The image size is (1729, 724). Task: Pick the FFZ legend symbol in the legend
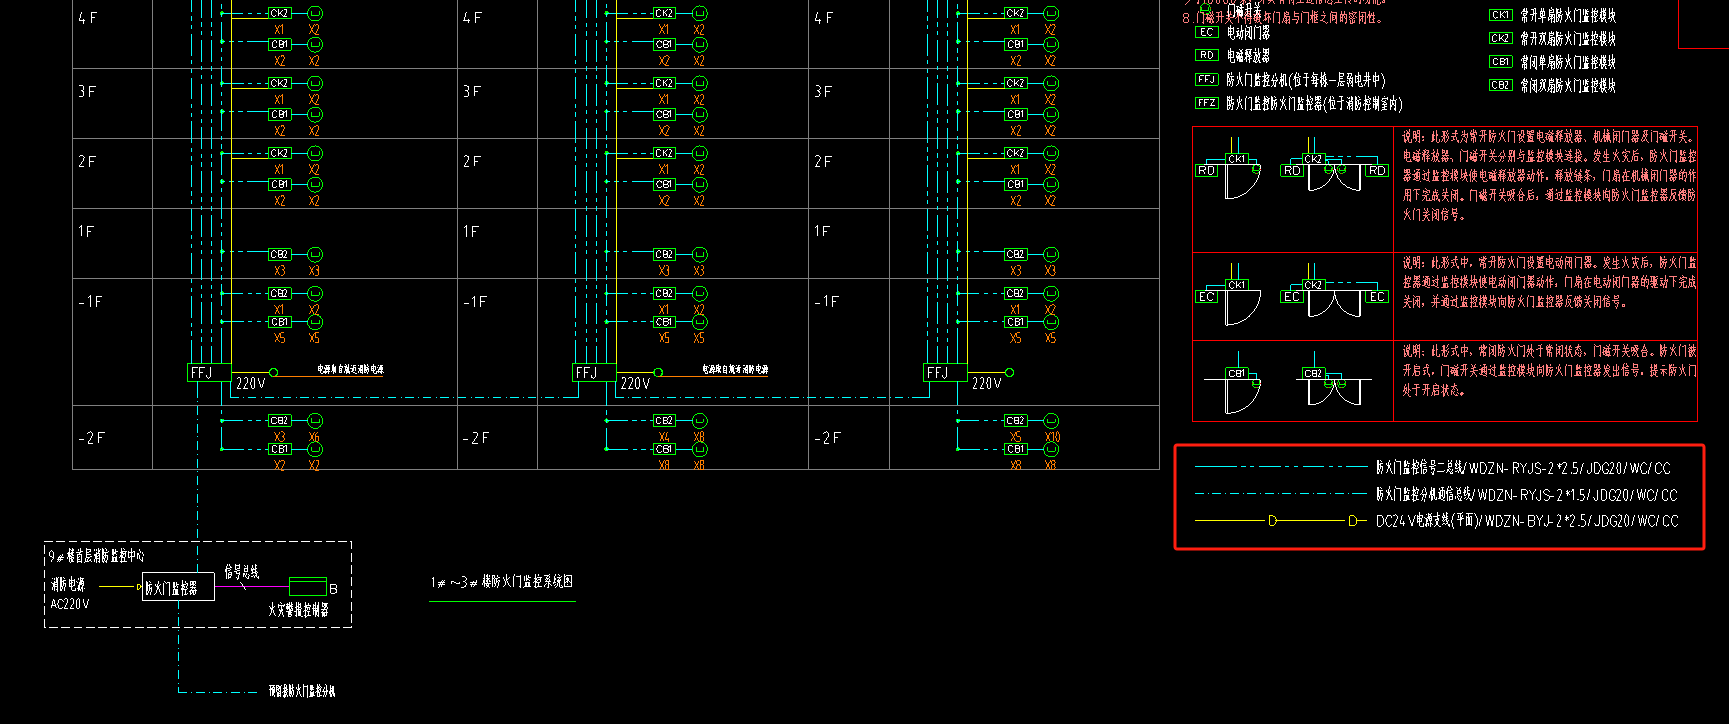pyautogui.click(x=1207, y=102)
